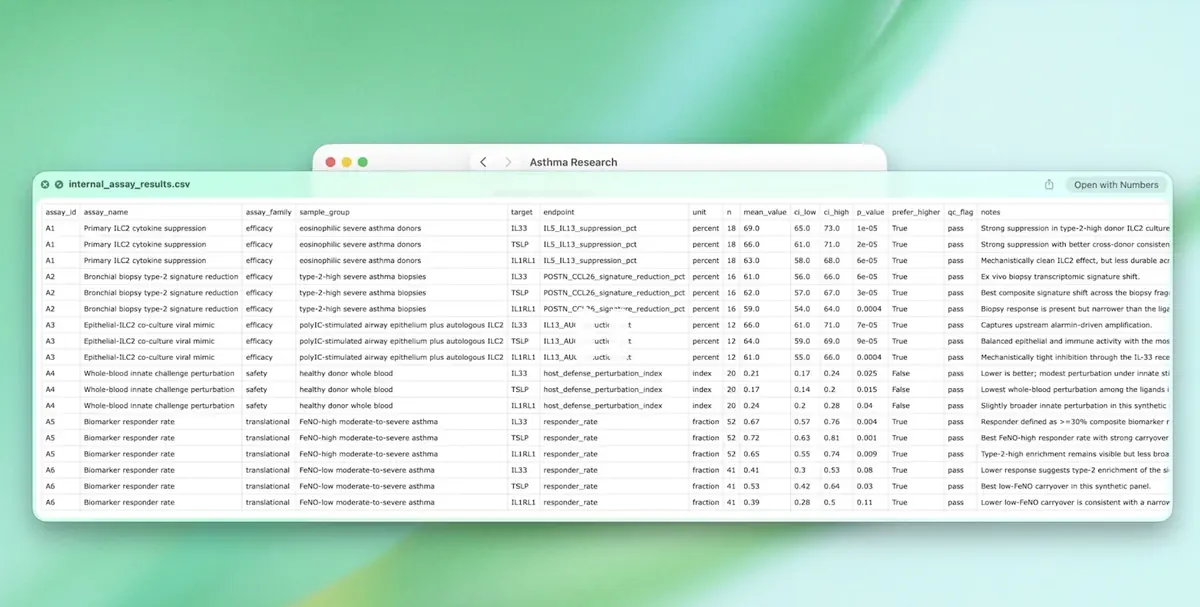Click the forward chevron in the Asthma Research window
1200x607 pixels.
[x=507, y=161]
